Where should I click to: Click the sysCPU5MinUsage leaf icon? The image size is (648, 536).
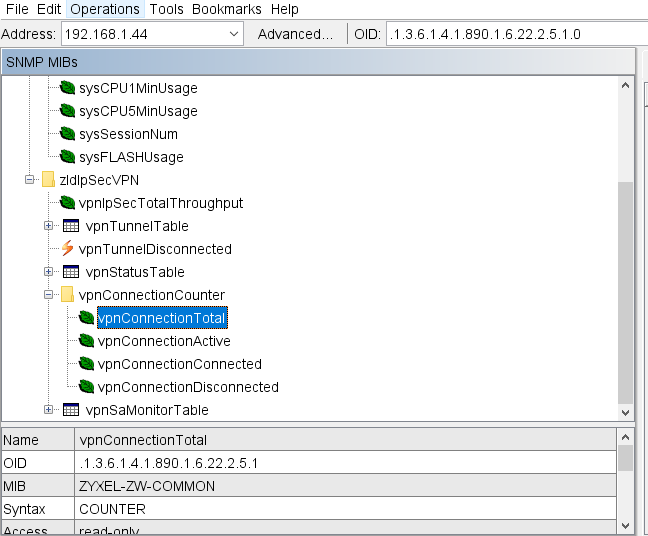67,111
